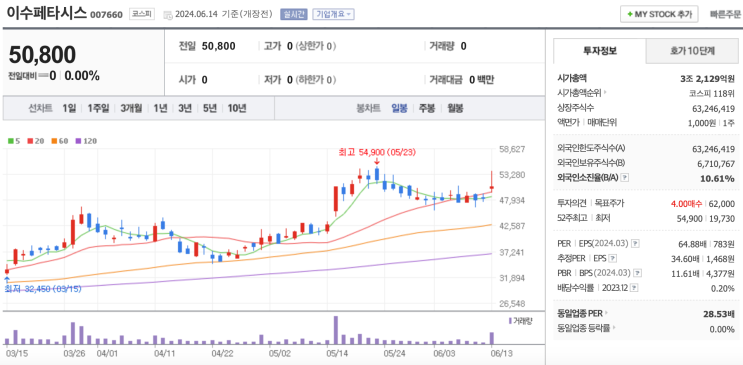This screenshot has height=365, width=743.
Task: Click the 05/14 high-volume bar
Action: point(336,330)
